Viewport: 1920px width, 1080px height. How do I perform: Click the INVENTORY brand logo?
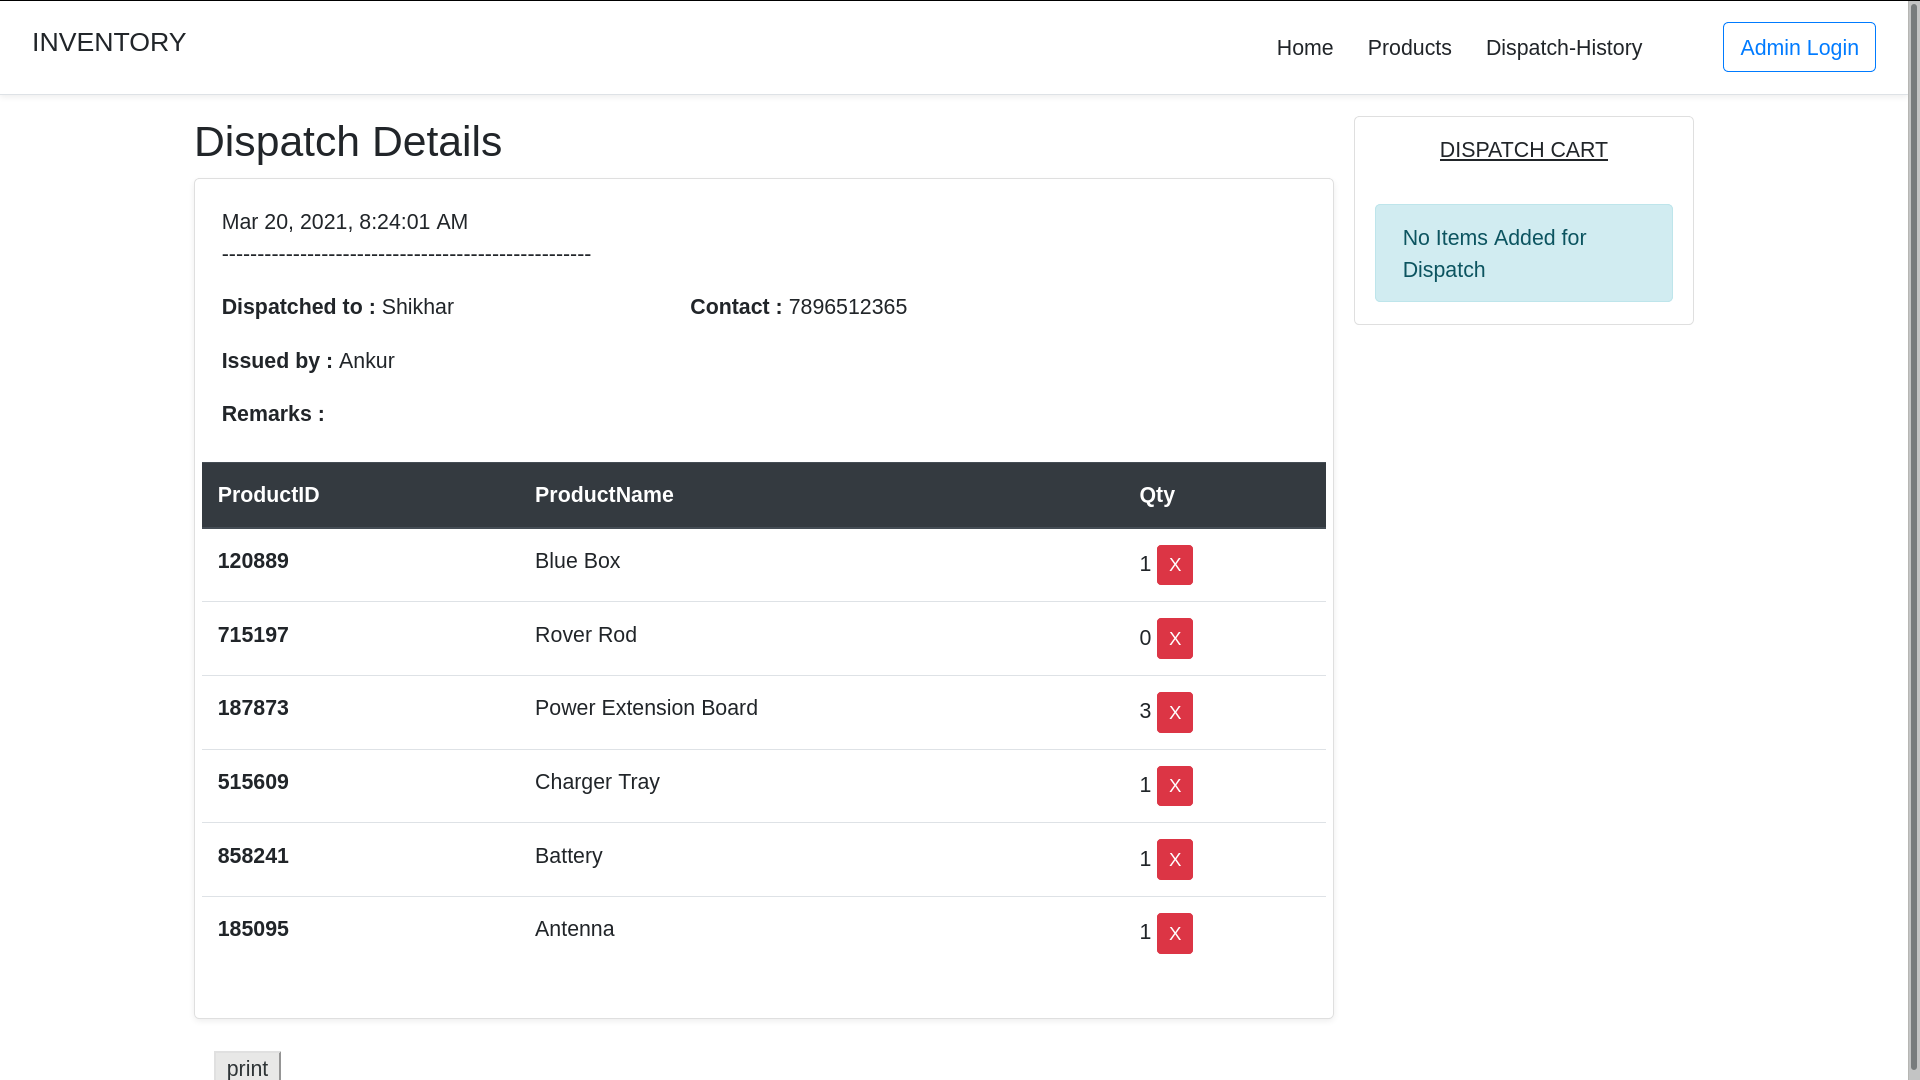coord(109,42)
